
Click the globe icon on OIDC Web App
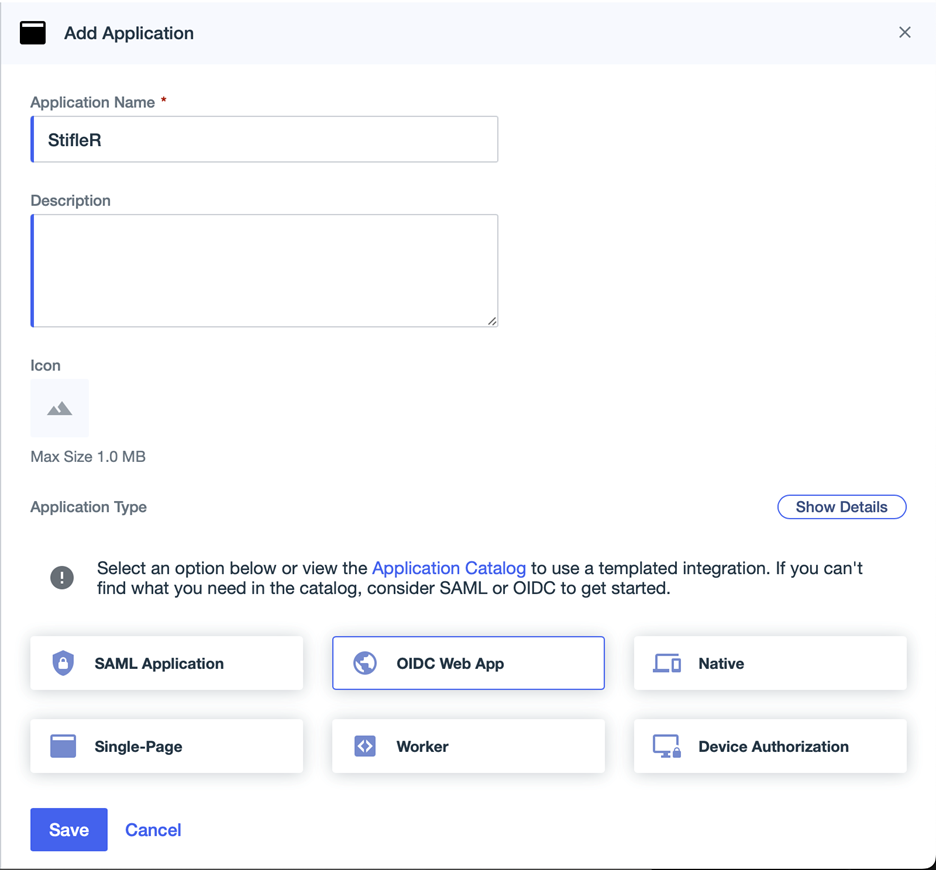365,663
